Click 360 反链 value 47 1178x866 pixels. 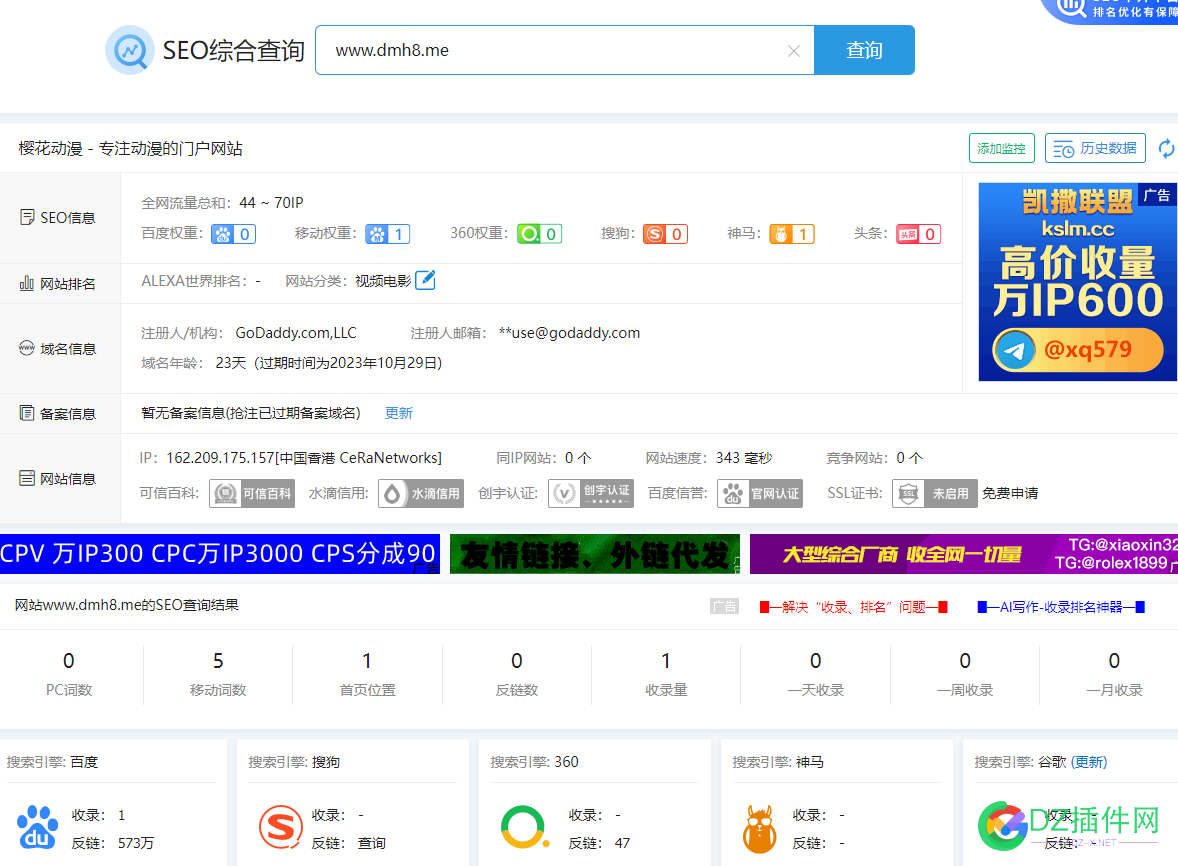(622, 843)
